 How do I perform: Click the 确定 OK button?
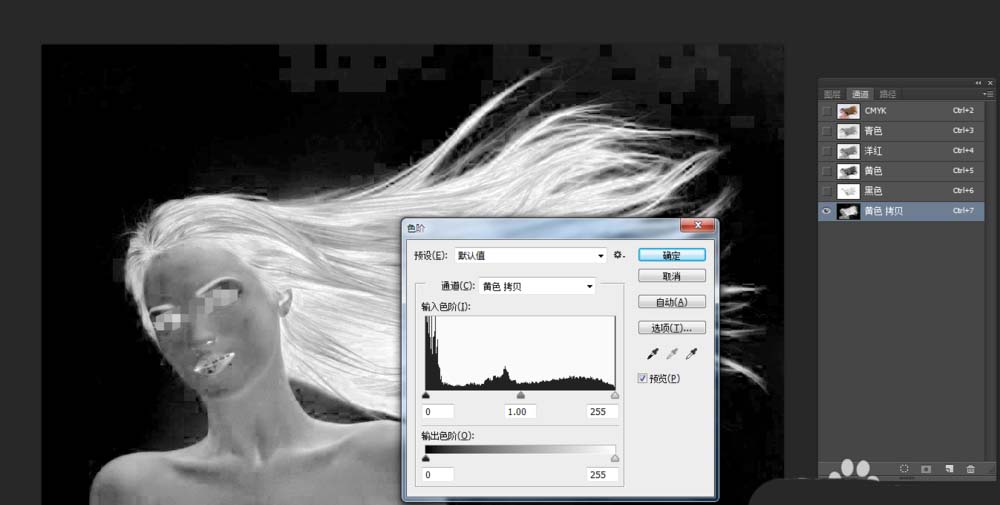tap(671, 255)
